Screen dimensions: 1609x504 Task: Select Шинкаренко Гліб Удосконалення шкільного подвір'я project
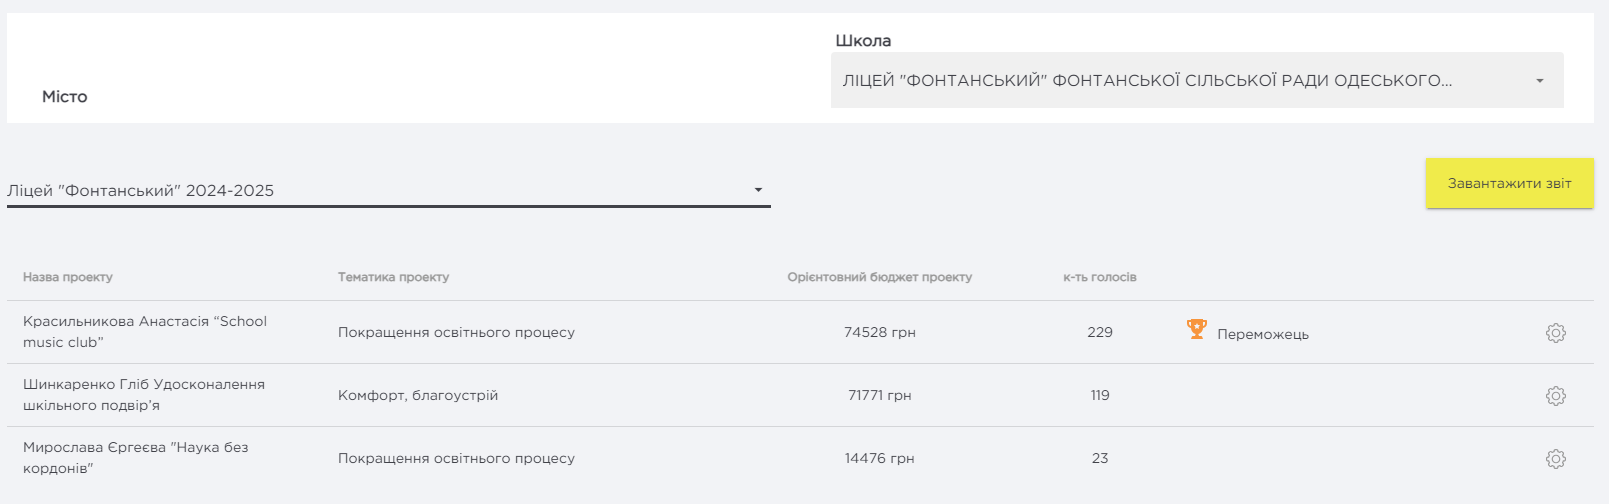pyautogui.click(x=144, y=395)
